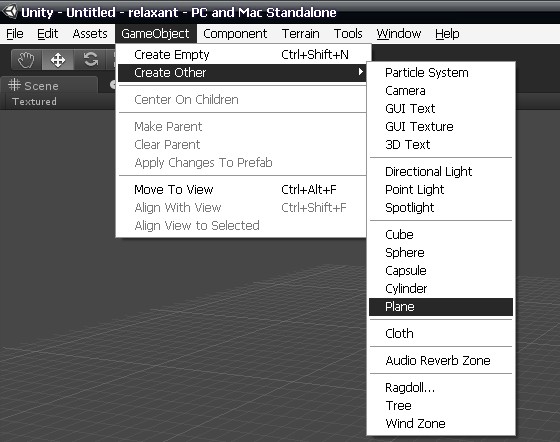Image resolution: width=560 pixels, height=442 pixels.
Task: Create a Particle System object
Action: (441, 72)
